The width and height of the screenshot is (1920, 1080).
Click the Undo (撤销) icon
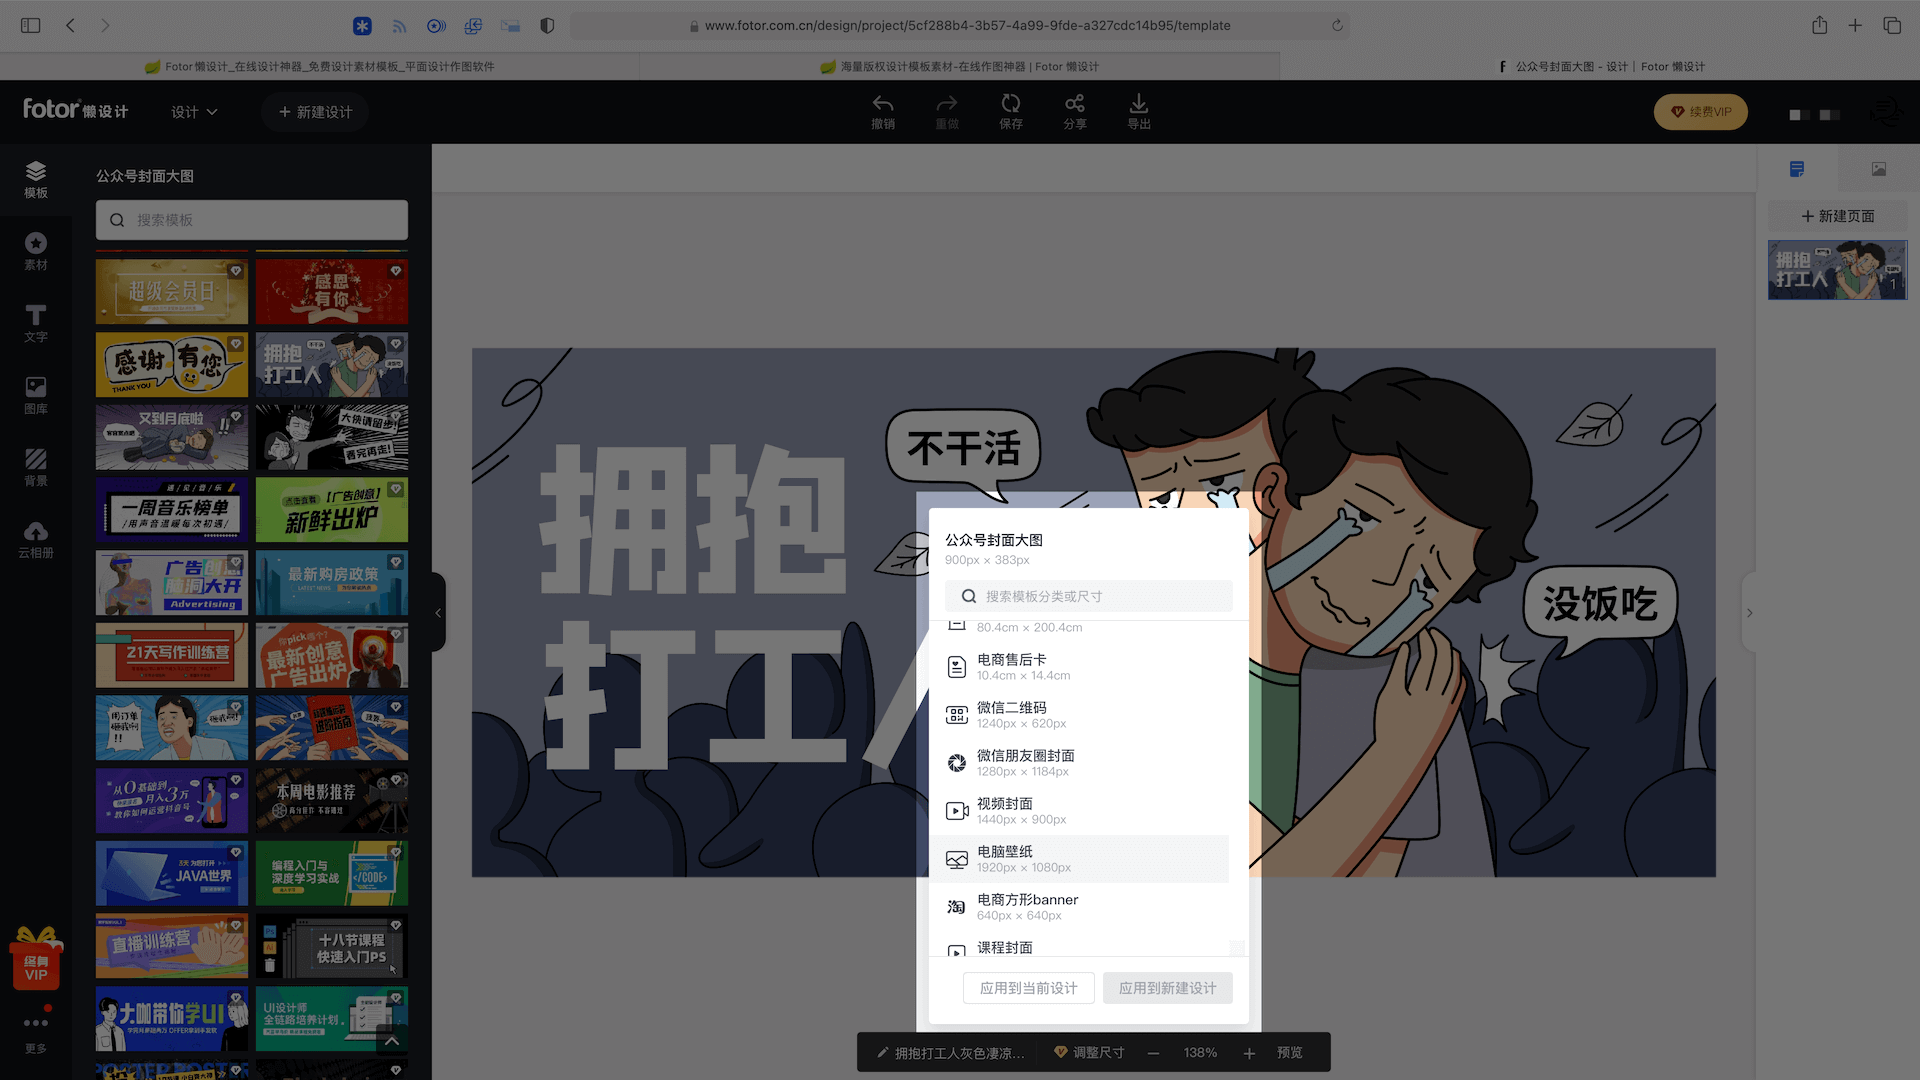click(882, 104)
